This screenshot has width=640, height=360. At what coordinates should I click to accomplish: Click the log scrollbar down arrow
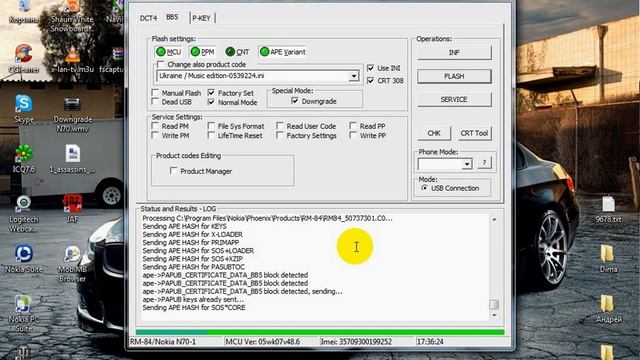click(x=494, y=315)
